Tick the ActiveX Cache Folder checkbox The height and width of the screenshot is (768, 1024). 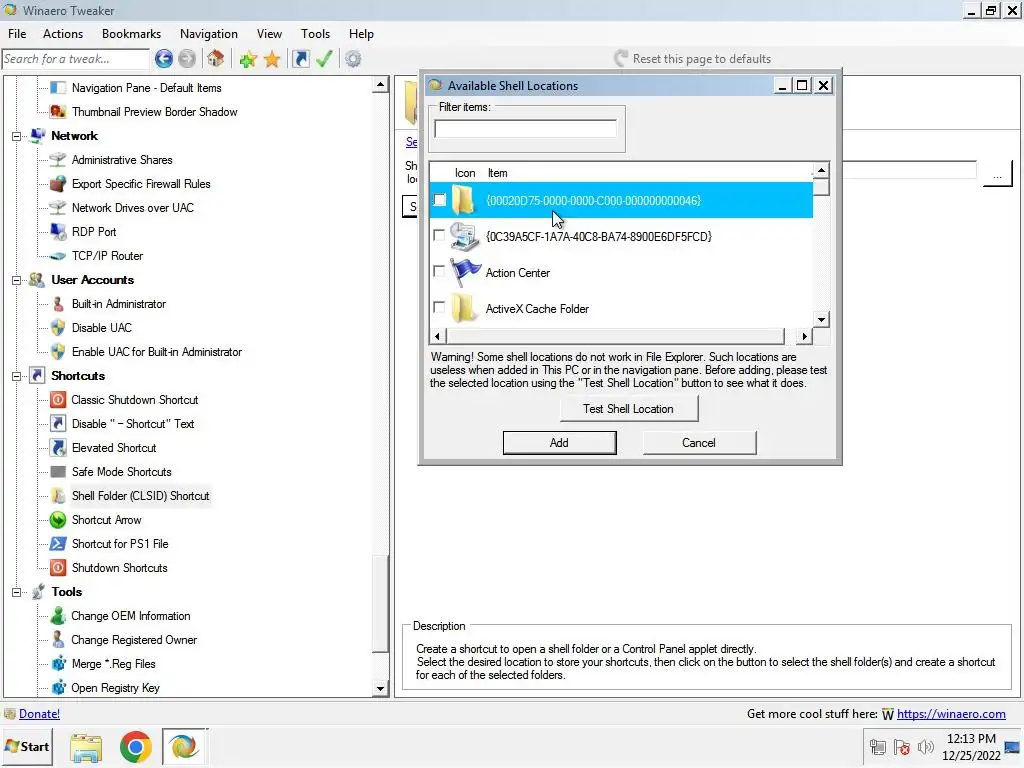(440, 307)
